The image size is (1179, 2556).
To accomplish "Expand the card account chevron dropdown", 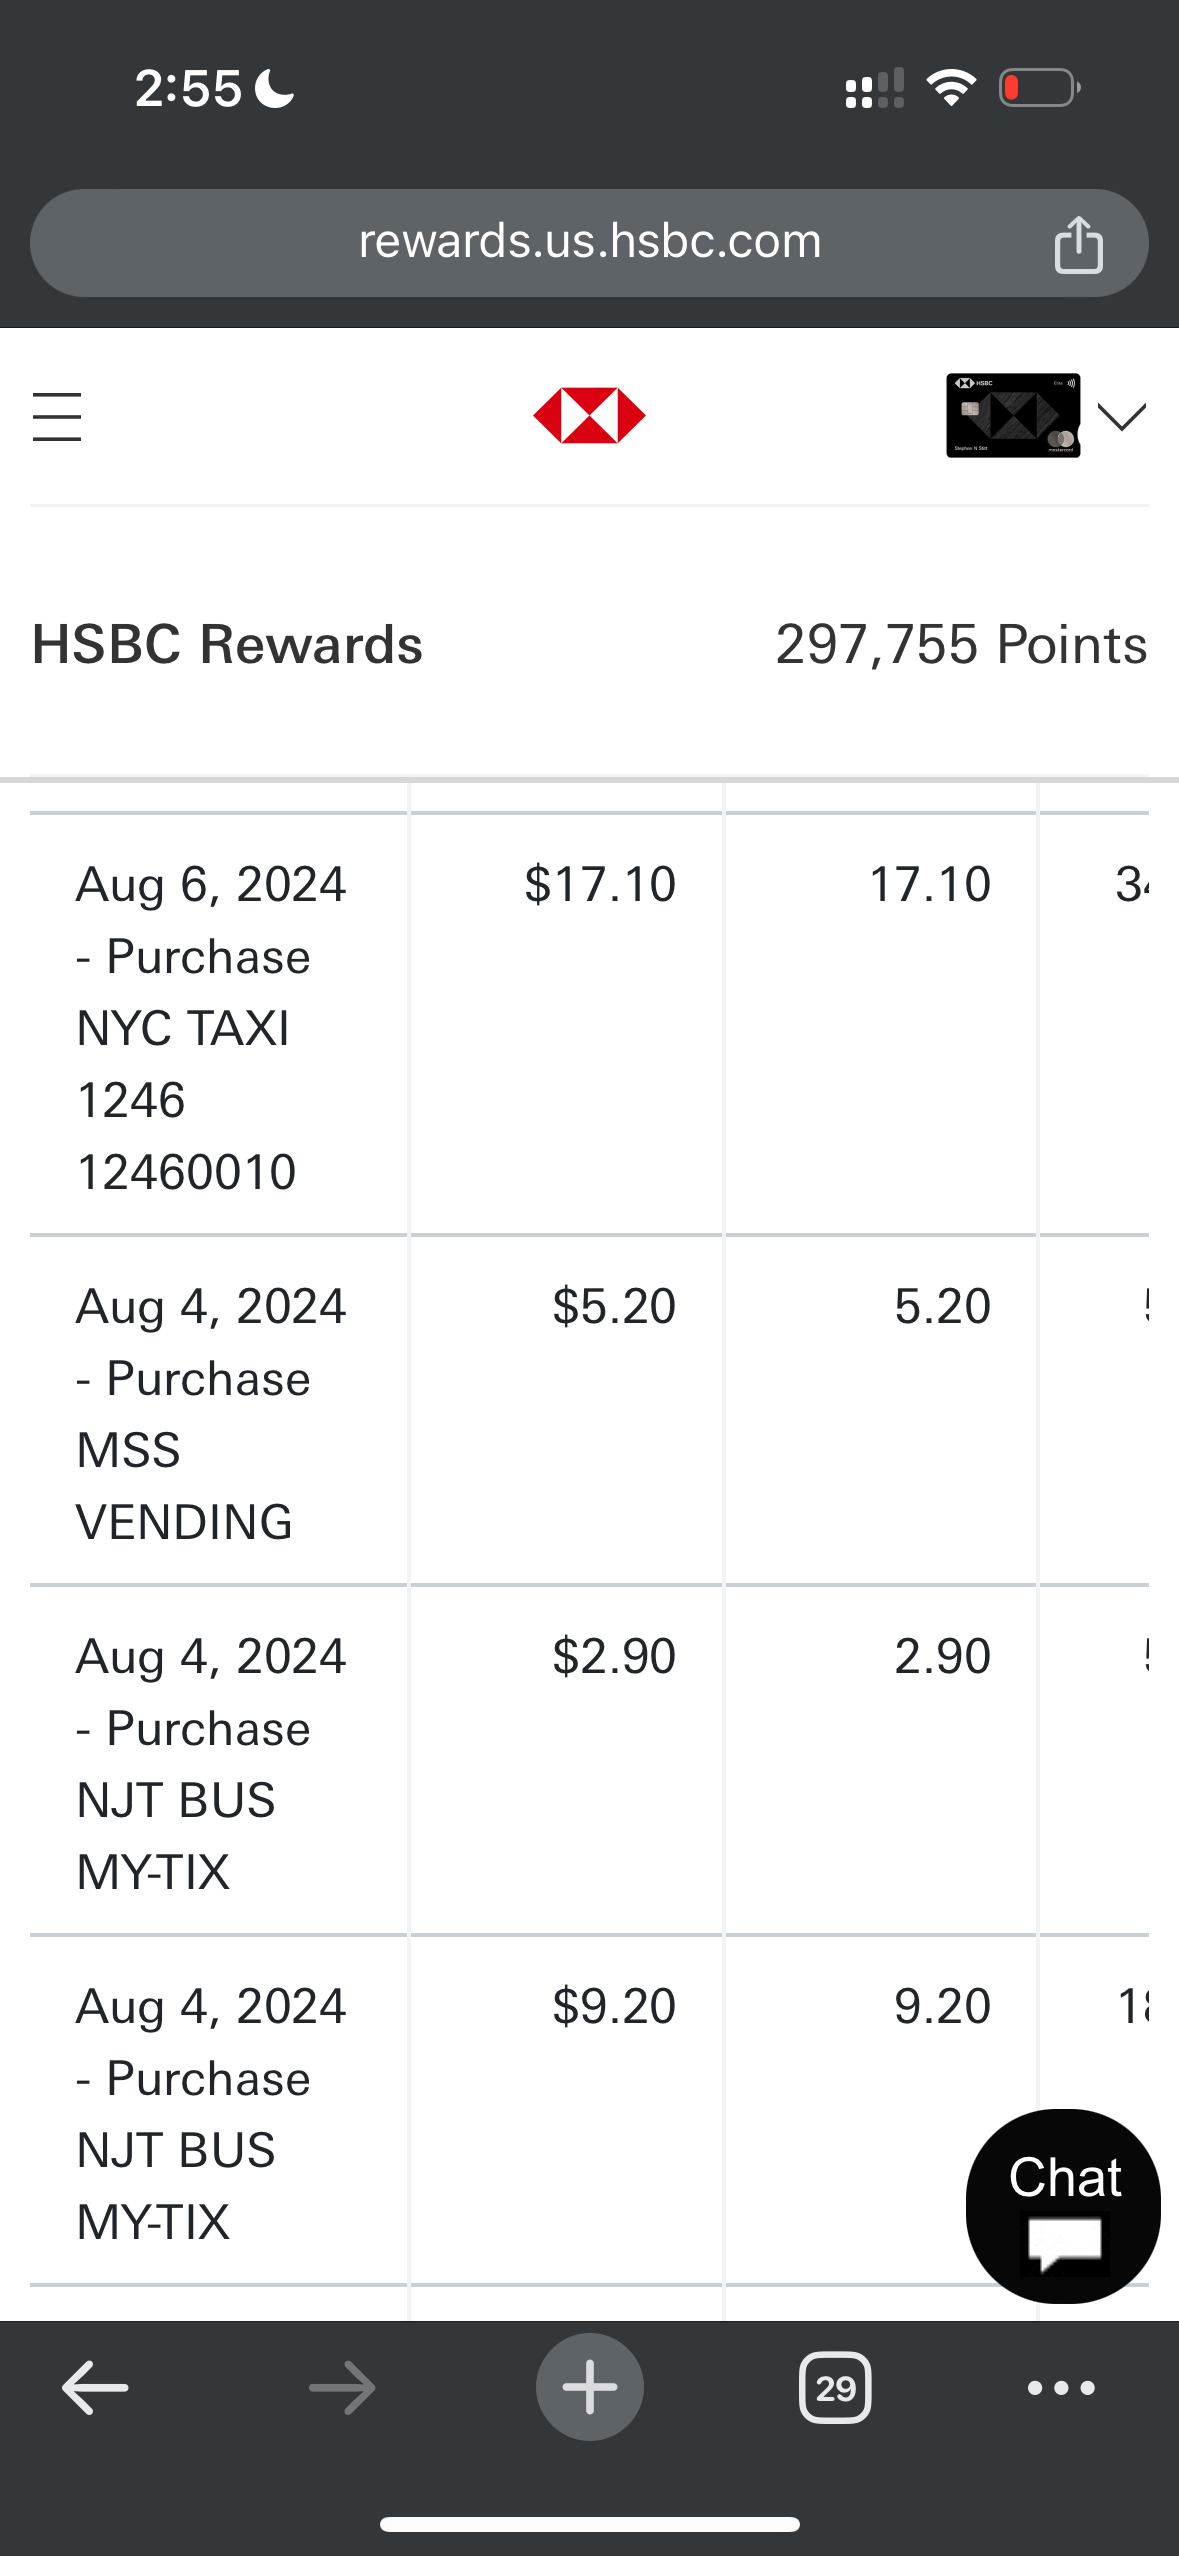I will point(1121,416).
